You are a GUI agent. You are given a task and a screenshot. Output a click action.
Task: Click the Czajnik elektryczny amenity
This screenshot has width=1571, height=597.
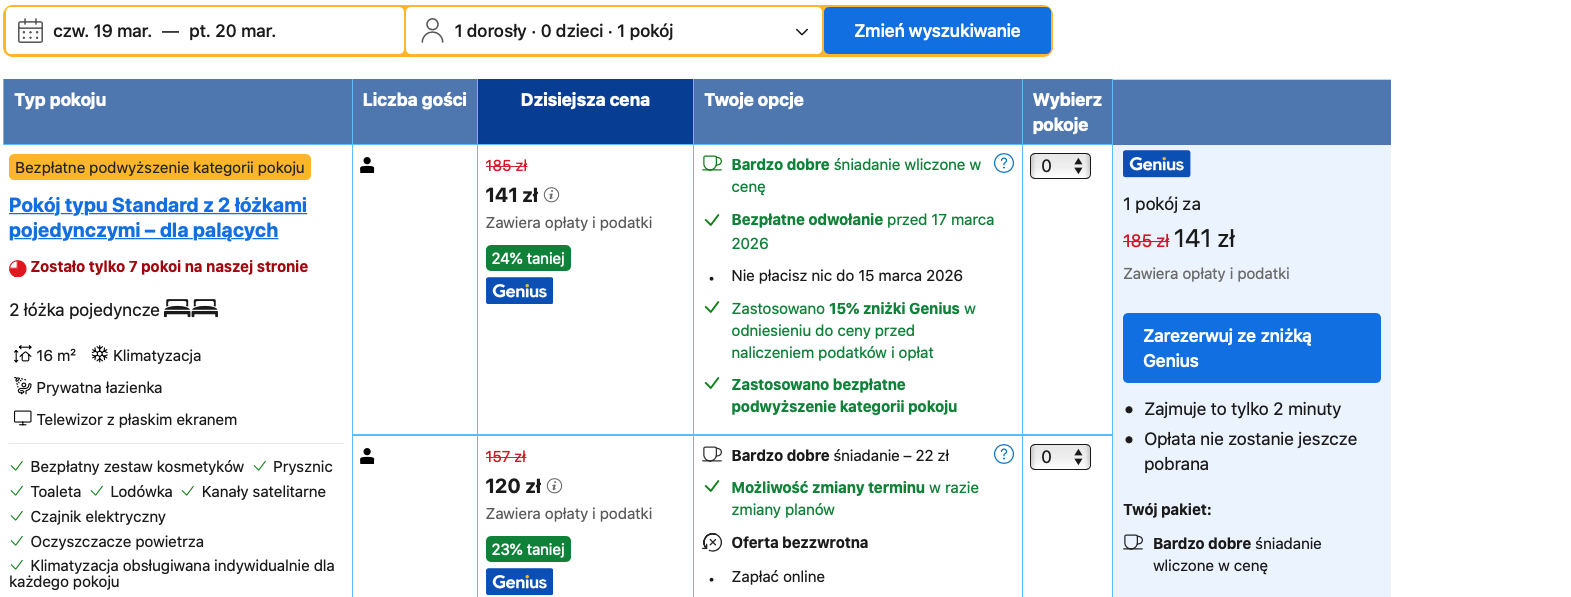click(98, 516)
